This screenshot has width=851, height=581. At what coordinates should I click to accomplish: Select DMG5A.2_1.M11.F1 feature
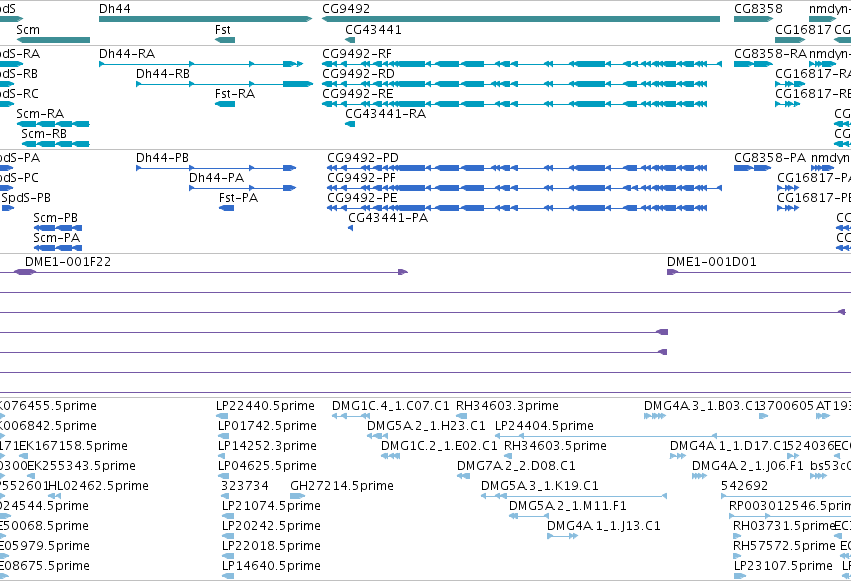[529, 516]
